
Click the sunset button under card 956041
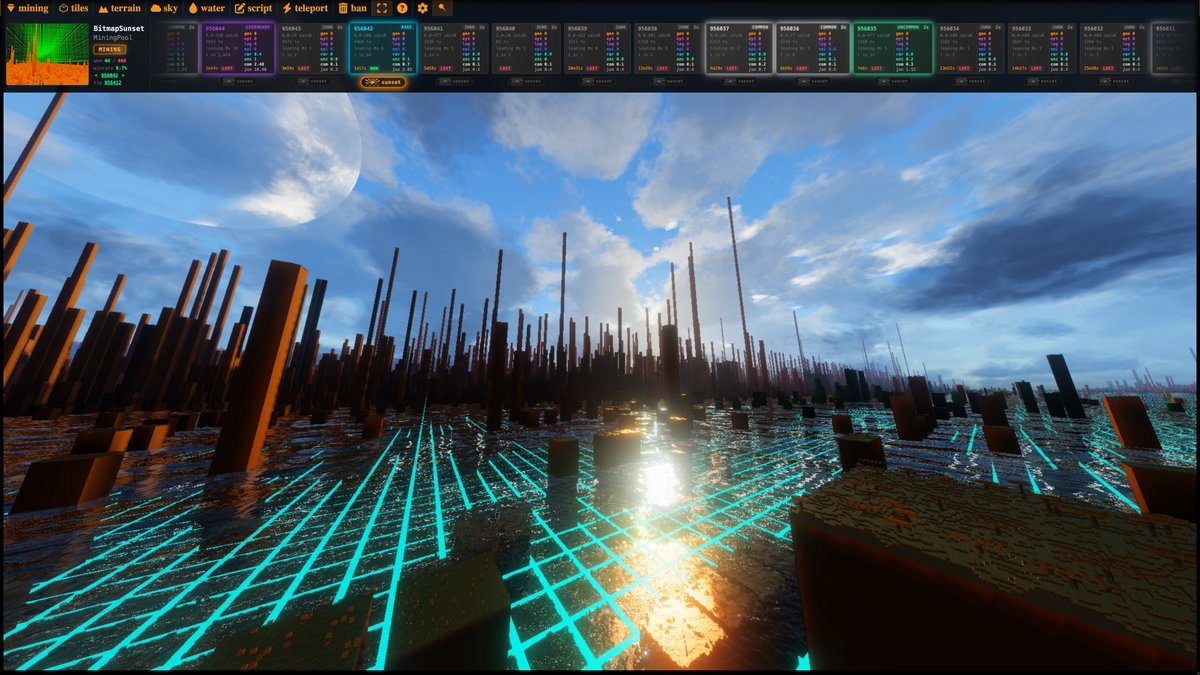click(x=454, y=81)
